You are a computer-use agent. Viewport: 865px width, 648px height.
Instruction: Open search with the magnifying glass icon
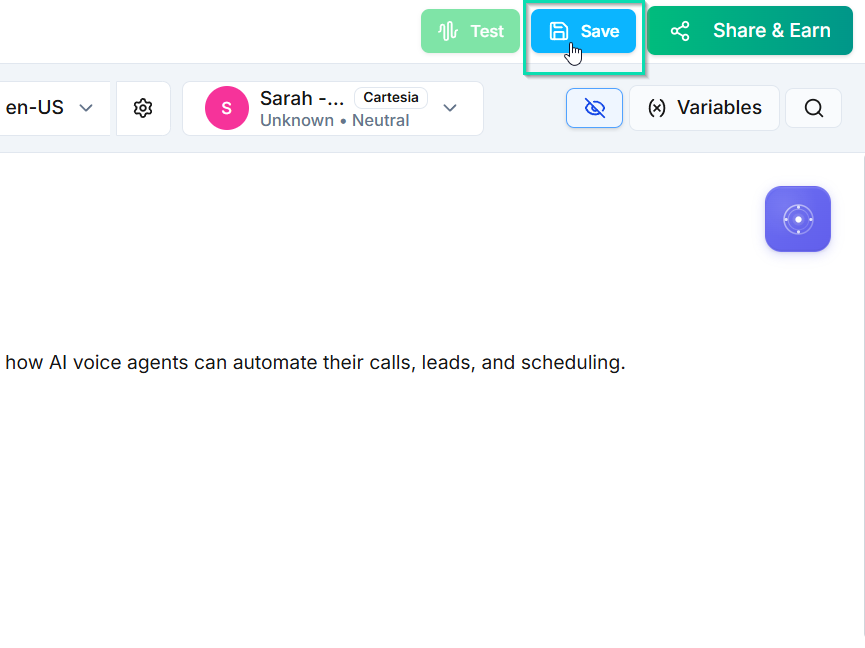(x=814, y=108)
